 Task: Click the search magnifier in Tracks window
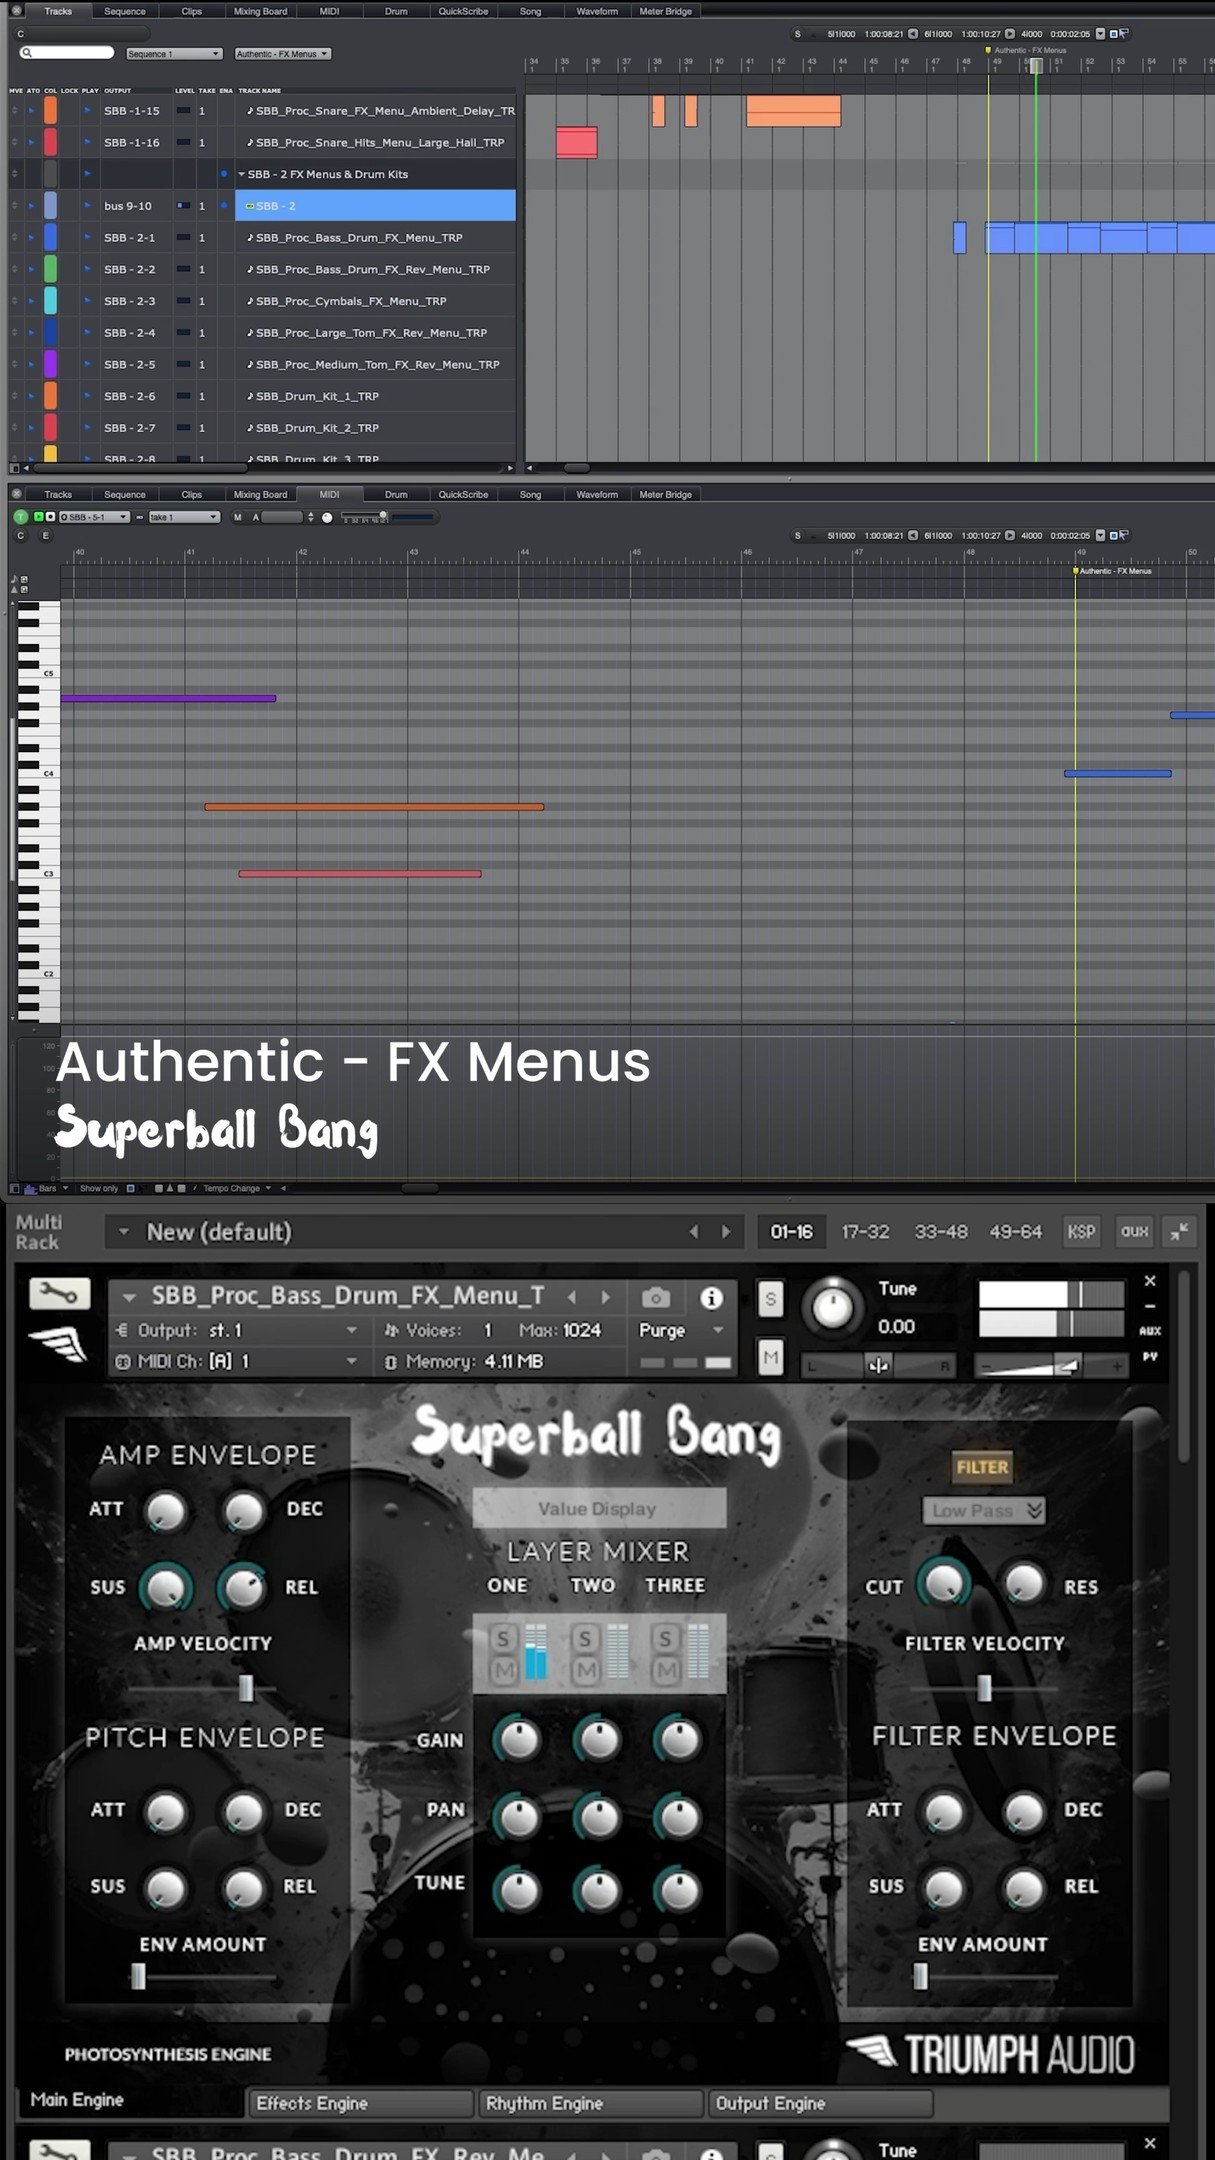[27, 53]
